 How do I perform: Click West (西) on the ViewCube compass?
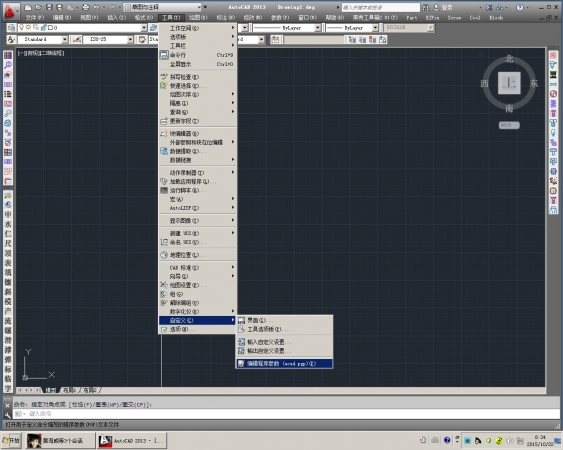484,83
